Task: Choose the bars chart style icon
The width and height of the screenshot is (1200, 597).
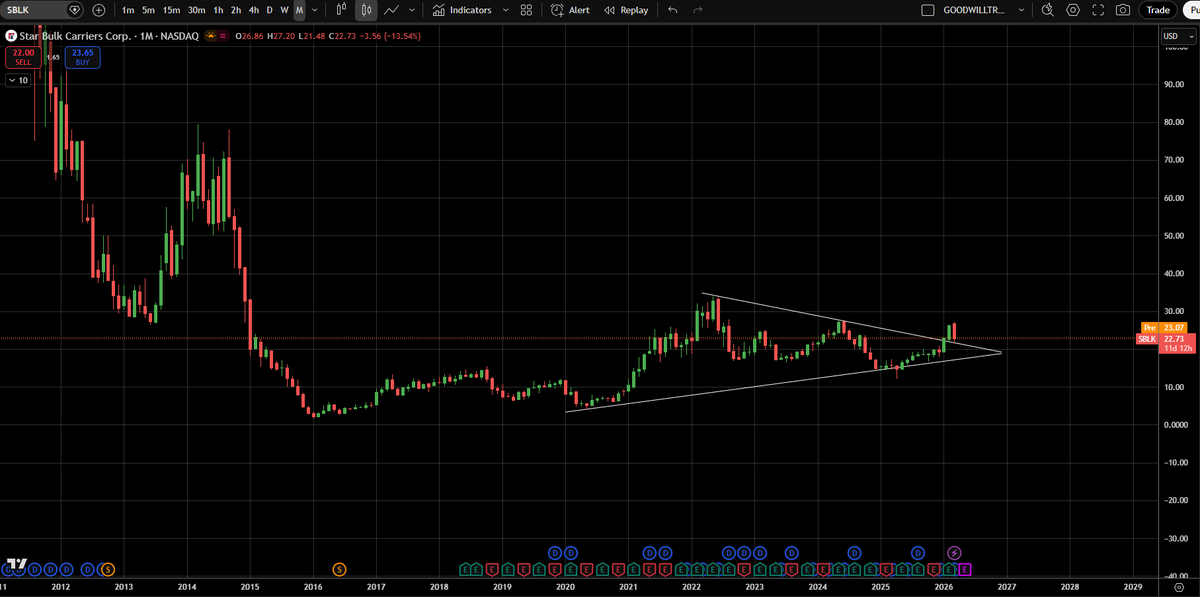Action: 342,10
